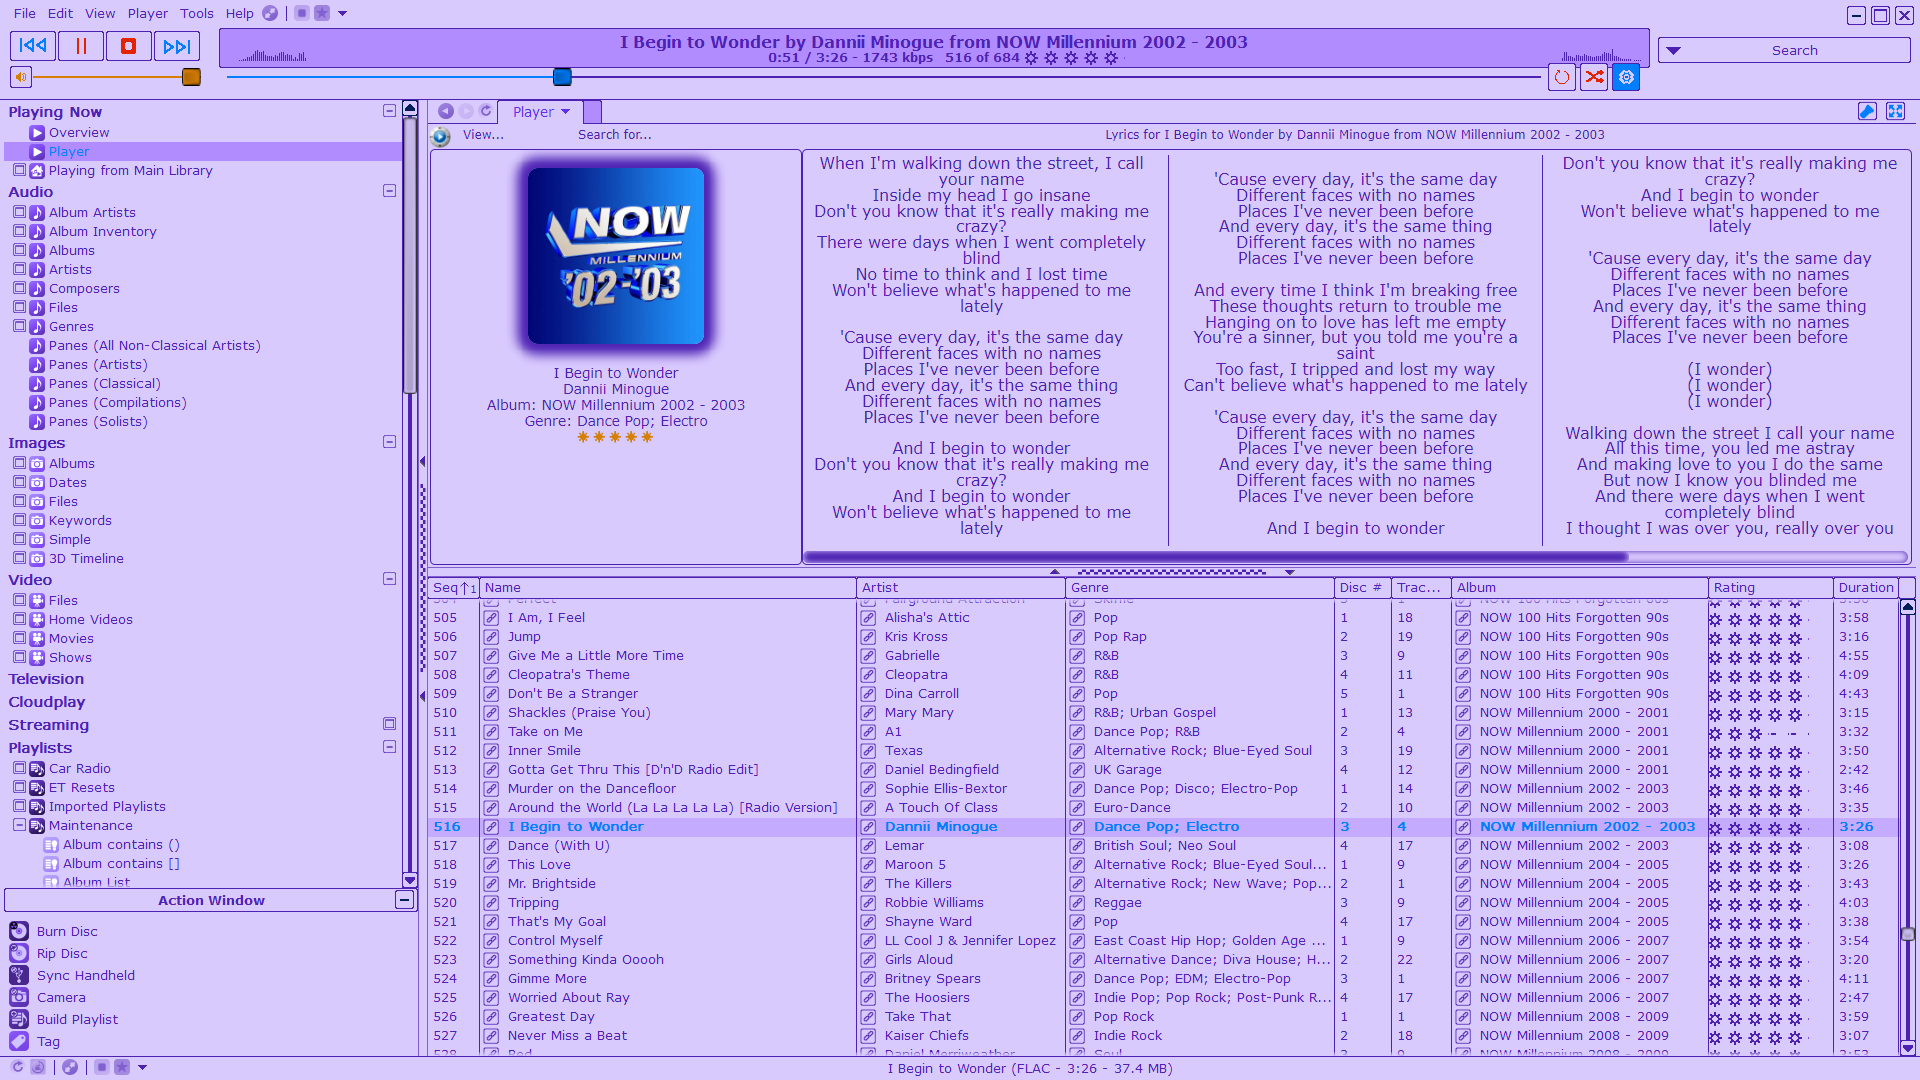
Task: Click the square icon in the menu bar
Action: [x=301, y=13]
